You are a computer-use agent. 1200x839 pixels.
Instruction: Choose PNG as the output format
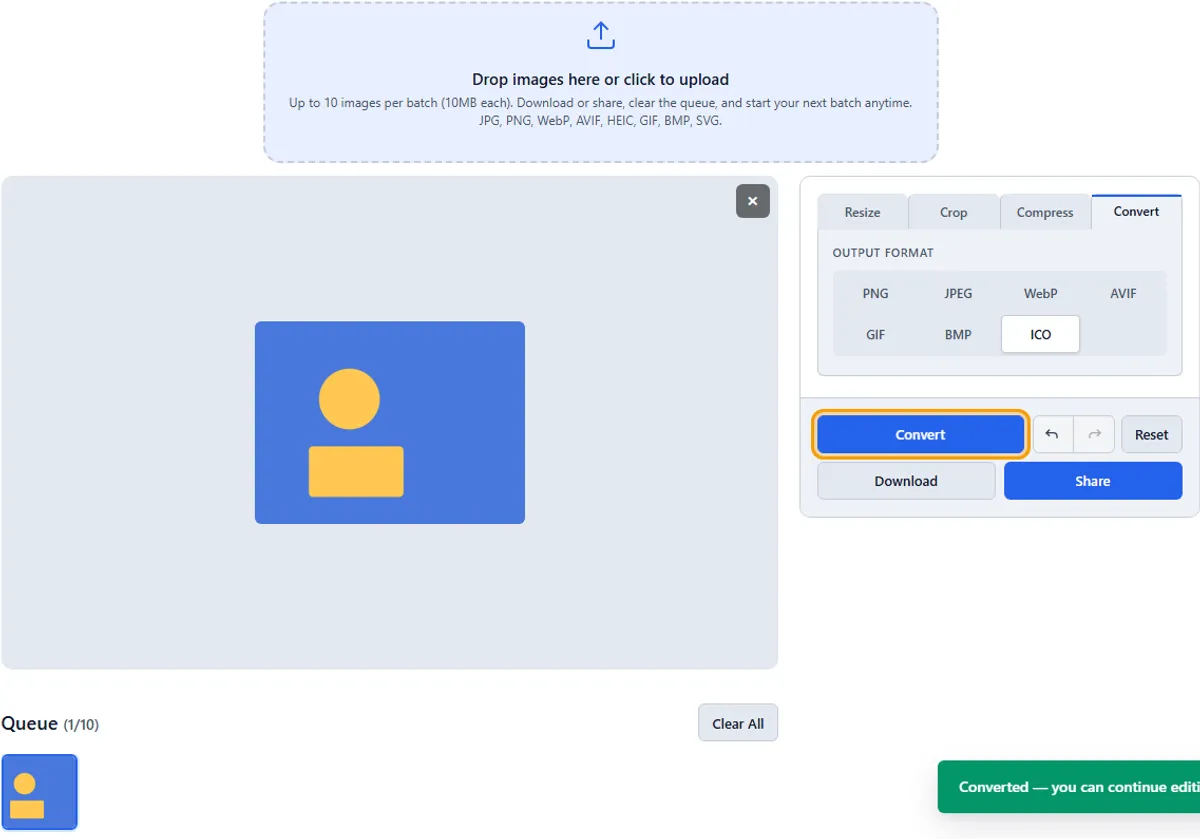pyautogui.click(x=876, y=294)
